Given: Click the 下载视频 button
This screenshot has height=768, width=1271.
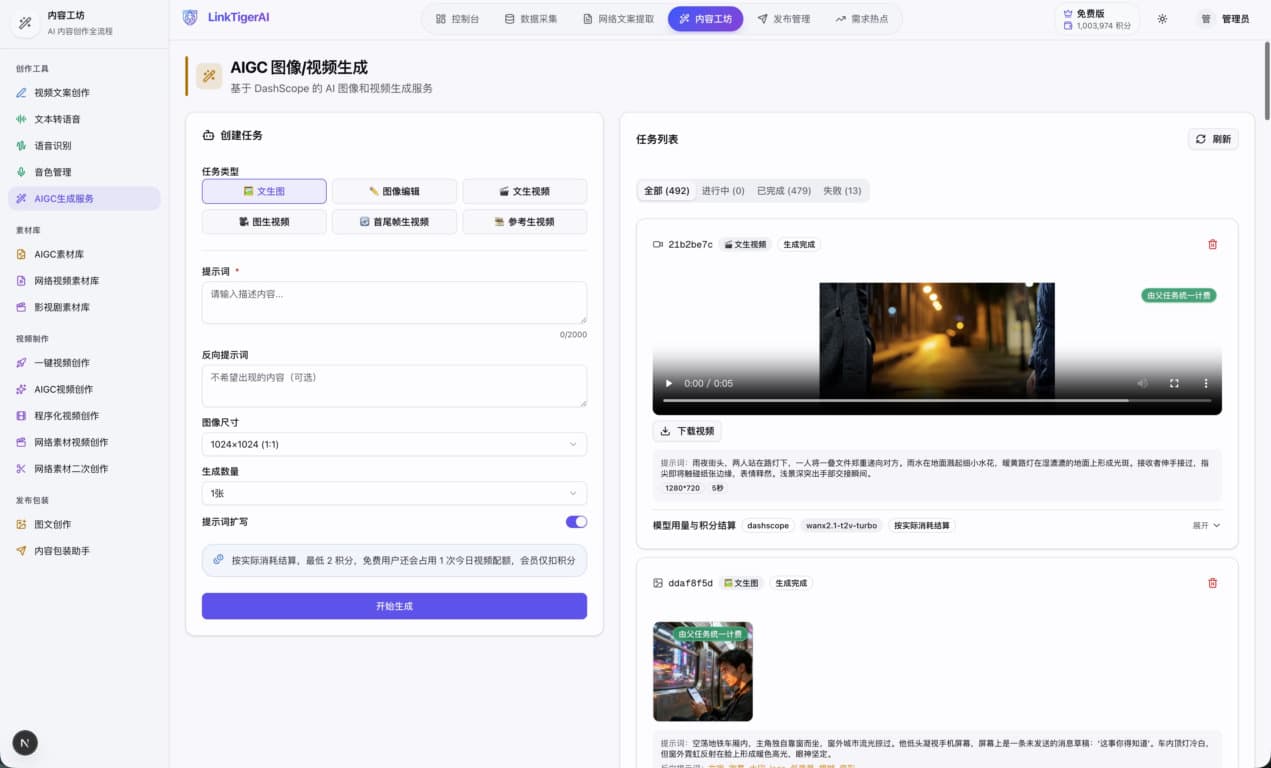Looking at the screenshot, I should click(687, 431).
